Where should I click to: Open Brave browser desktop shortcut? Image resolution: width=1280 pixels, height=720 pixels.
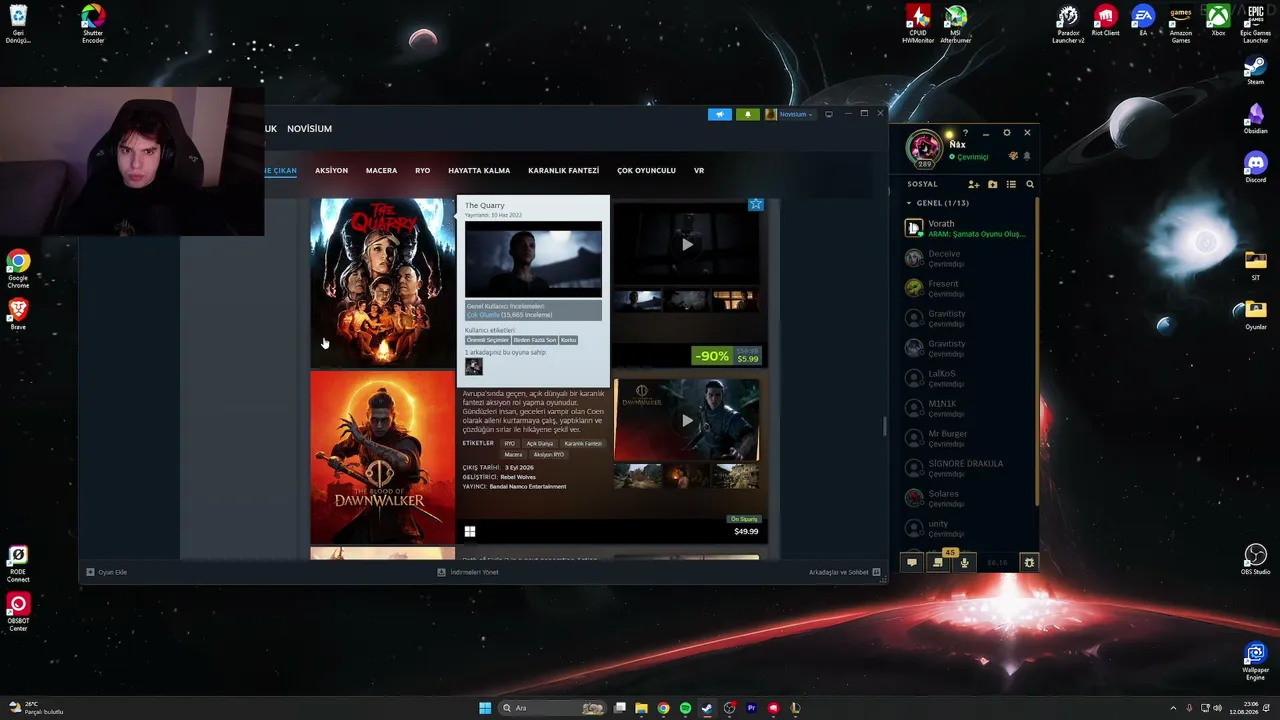click(x=18, y=314)
